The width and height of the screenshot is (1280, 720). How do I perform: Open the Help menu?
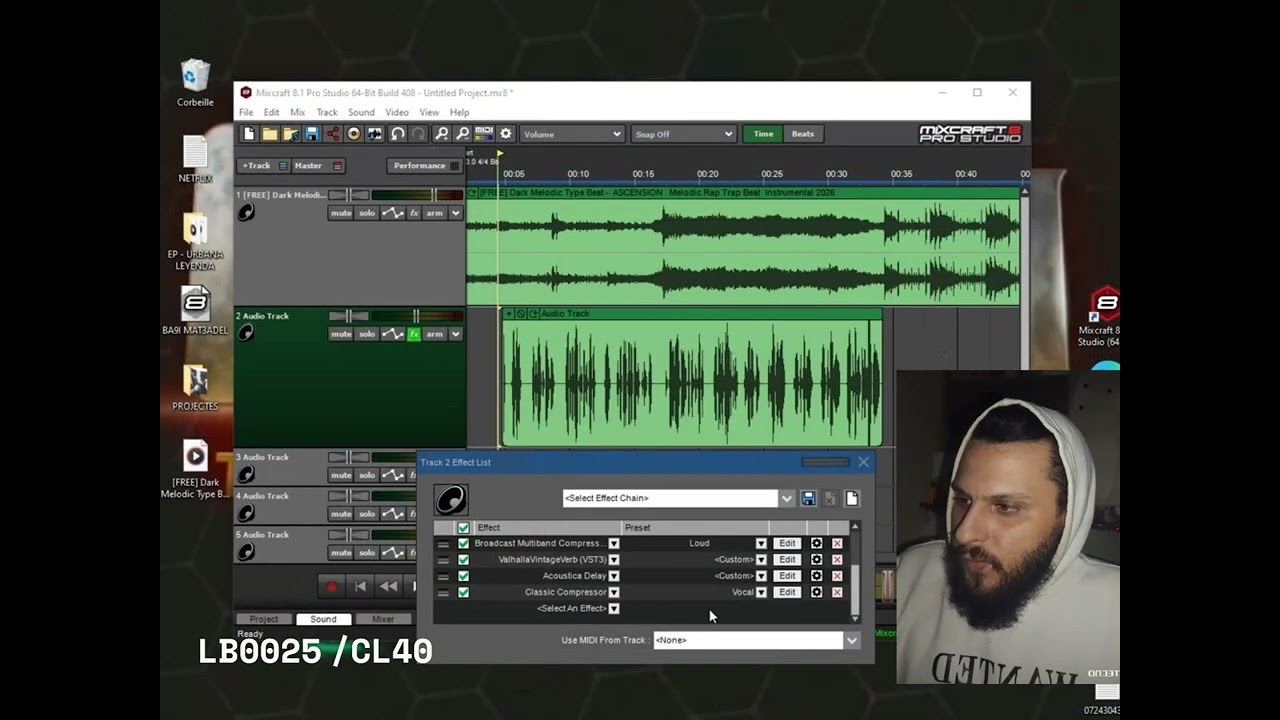(x=460, y=113)
